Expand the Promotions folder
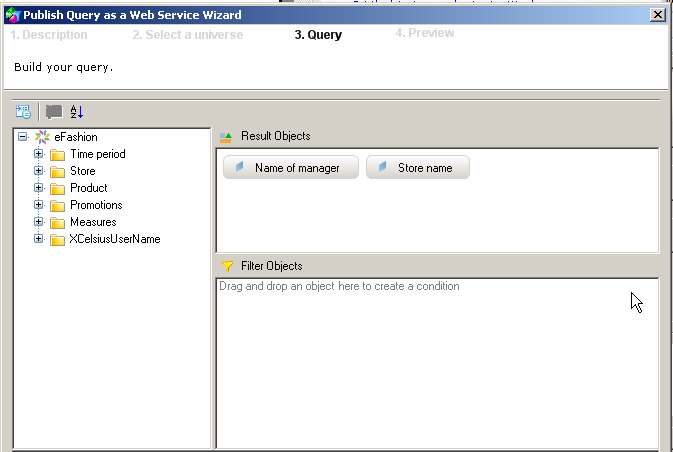This screenshot has width=673, height=452. click(38, 204)
